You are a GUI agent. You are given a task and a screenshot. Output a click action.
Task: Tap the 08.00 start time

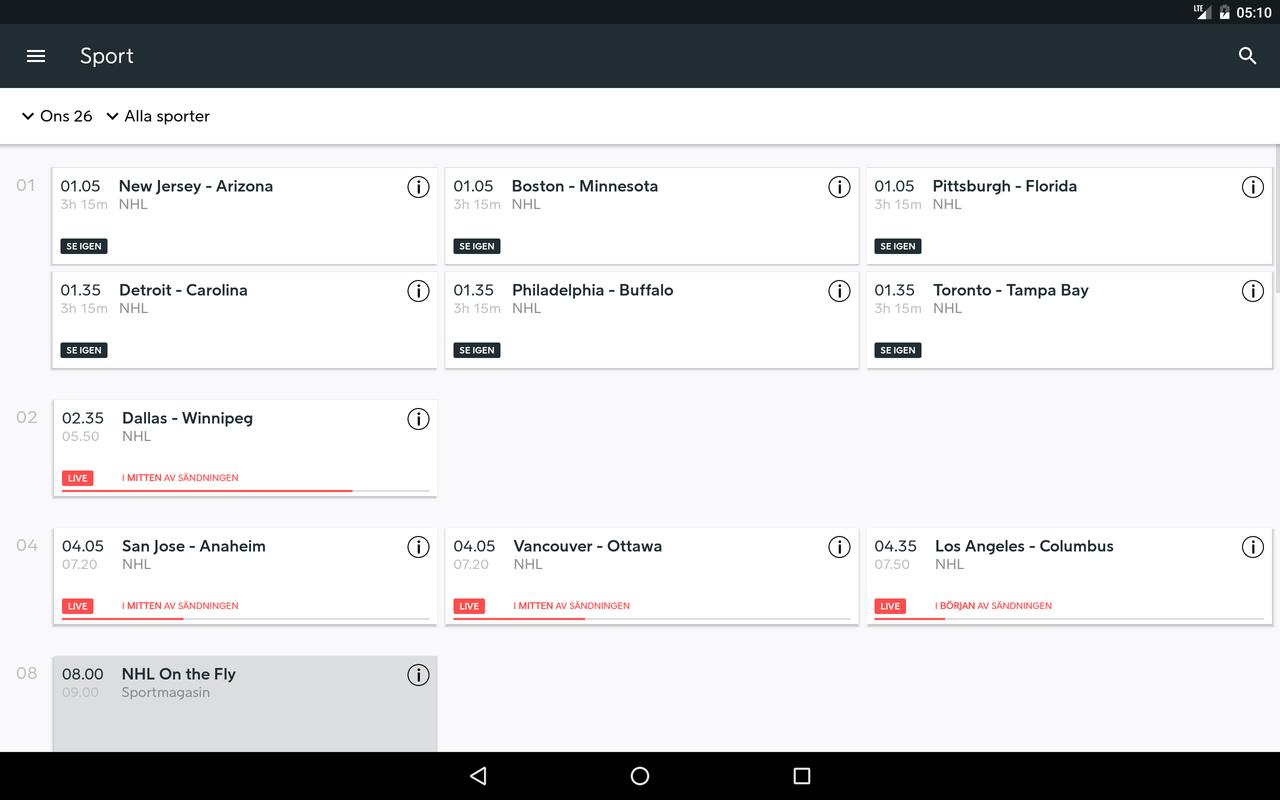point(83,674)
